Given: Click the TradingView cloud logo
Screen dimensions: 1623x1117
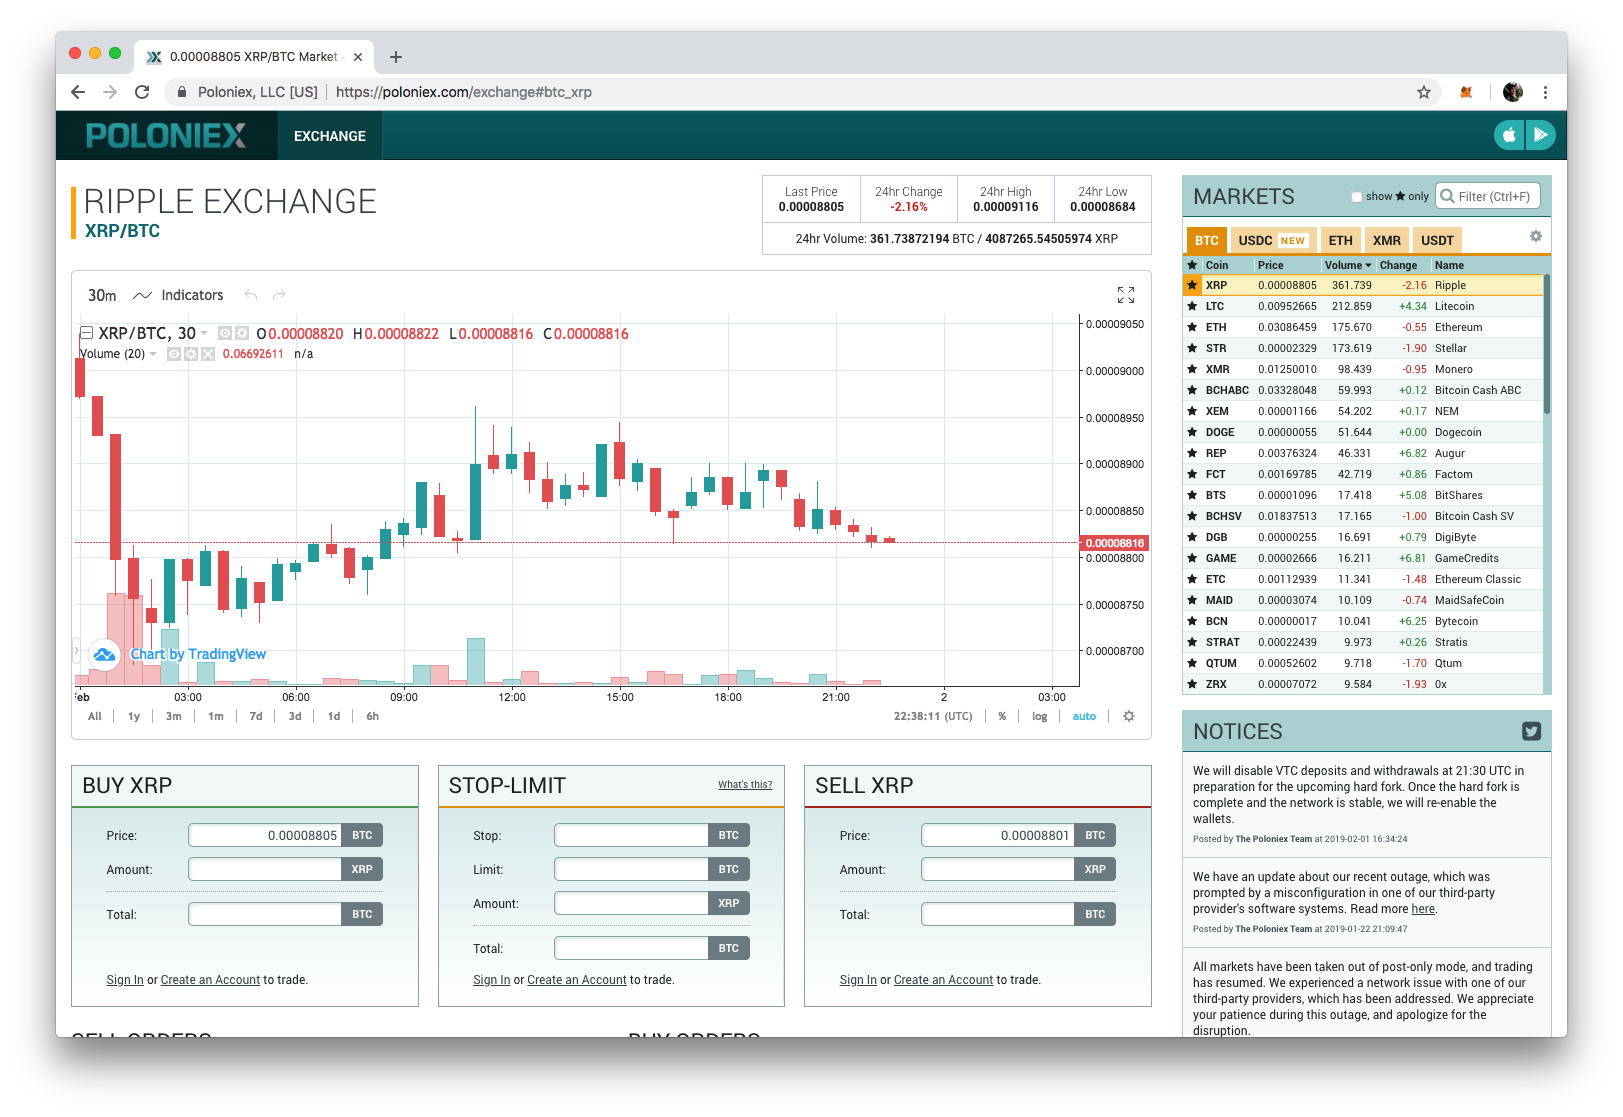Looking at the screenshot, I should (104, 654).
